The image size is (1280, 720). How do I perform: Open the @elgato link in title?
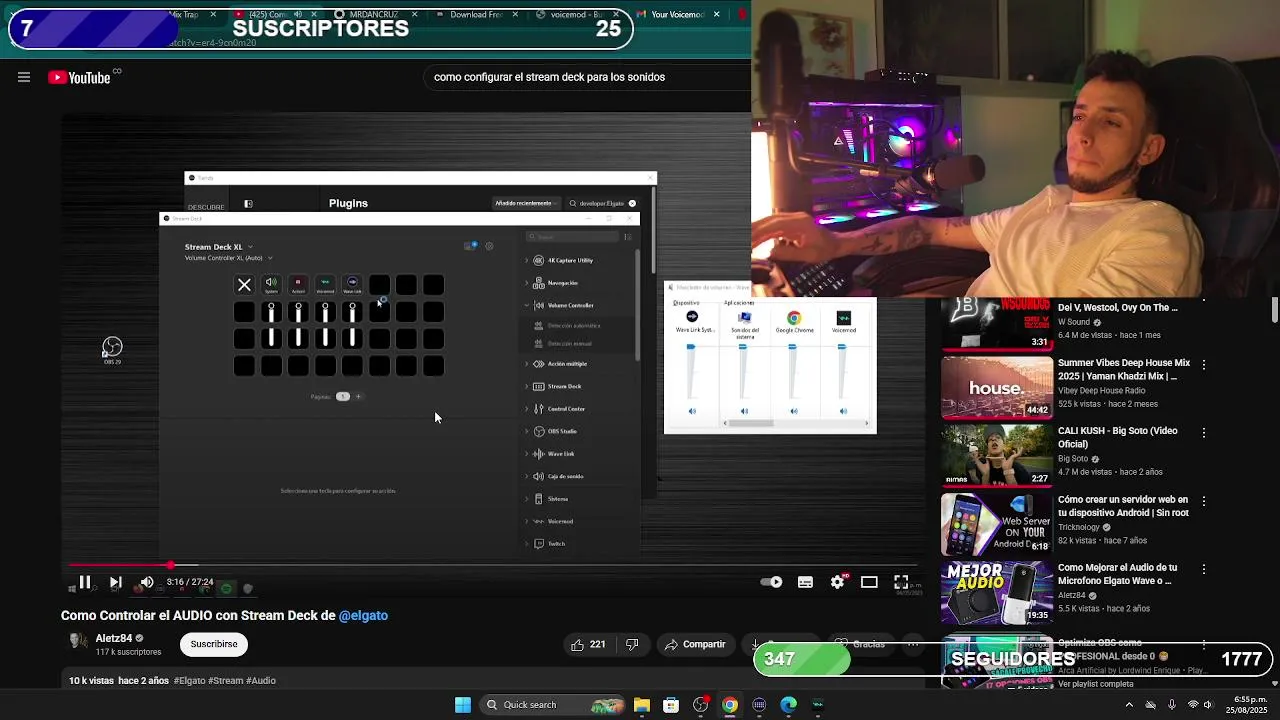[x=363, y=615]
